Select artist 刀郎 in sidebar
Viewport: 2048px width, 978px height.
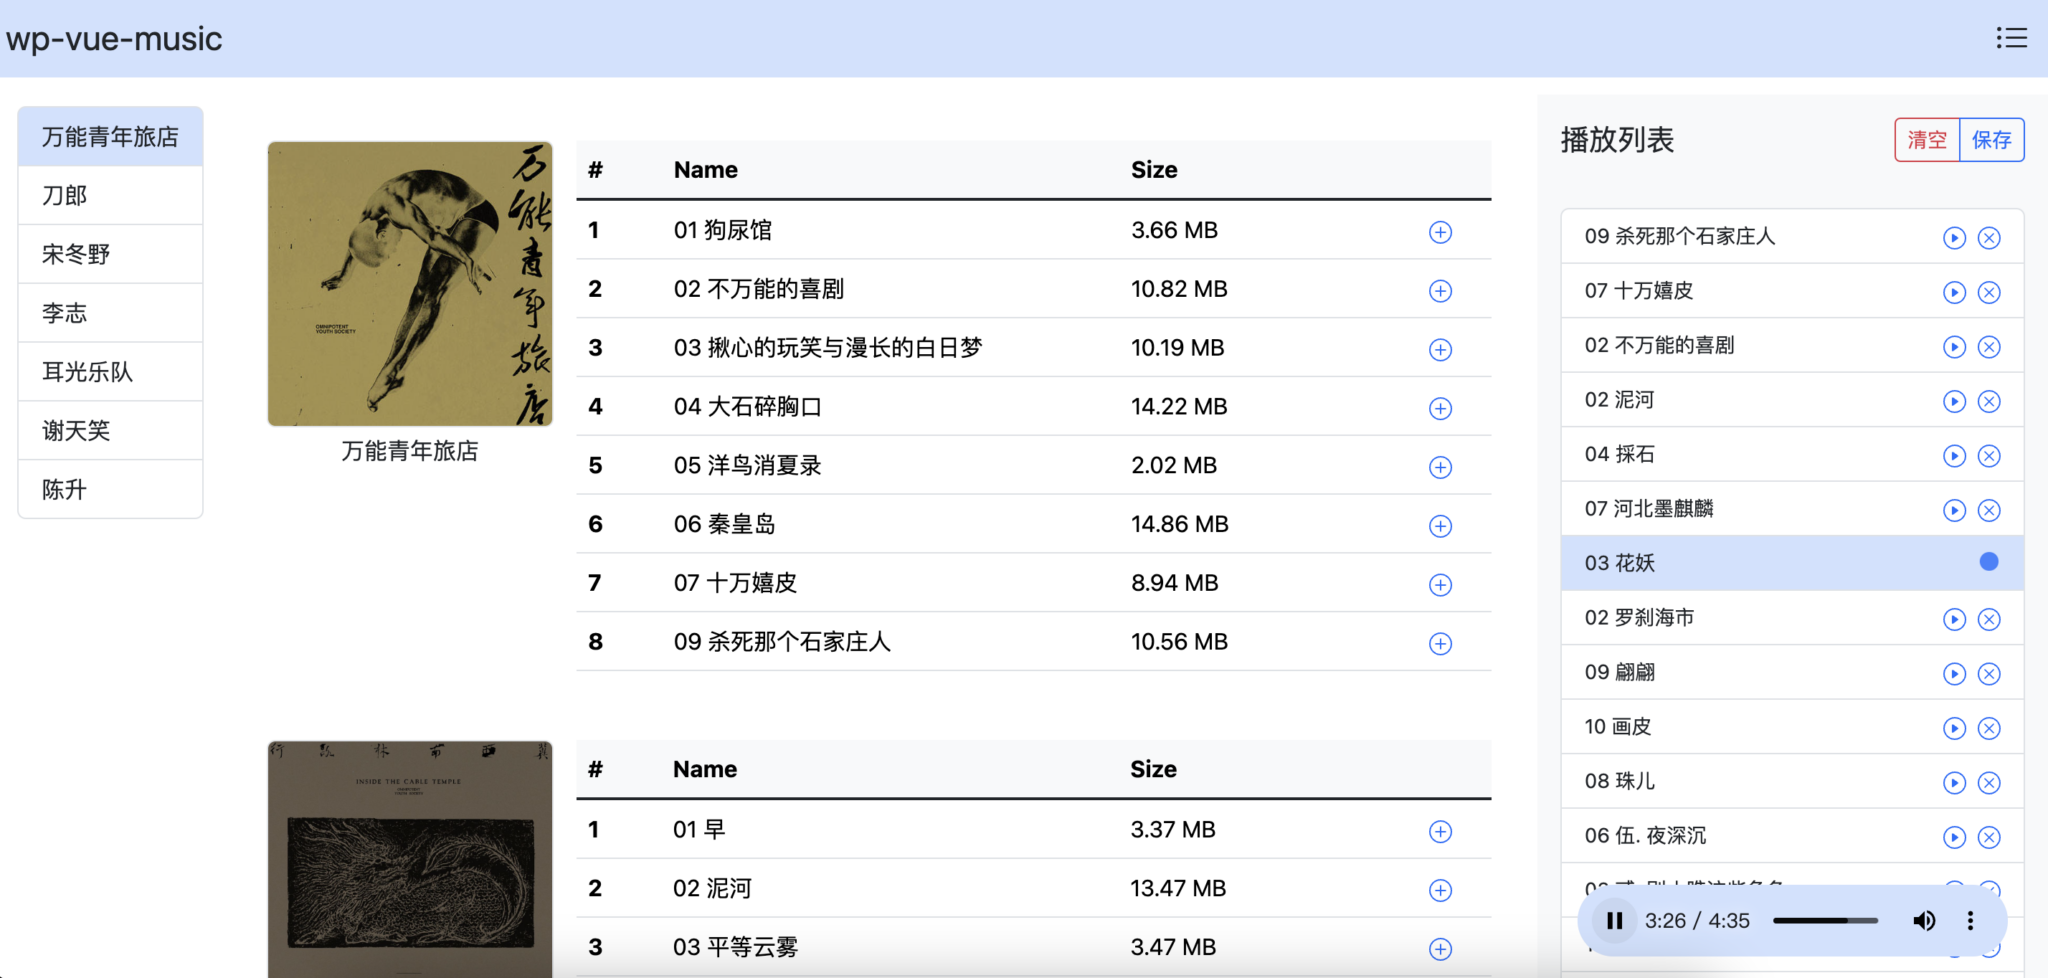pyautogui.click(x=110, y=195)
